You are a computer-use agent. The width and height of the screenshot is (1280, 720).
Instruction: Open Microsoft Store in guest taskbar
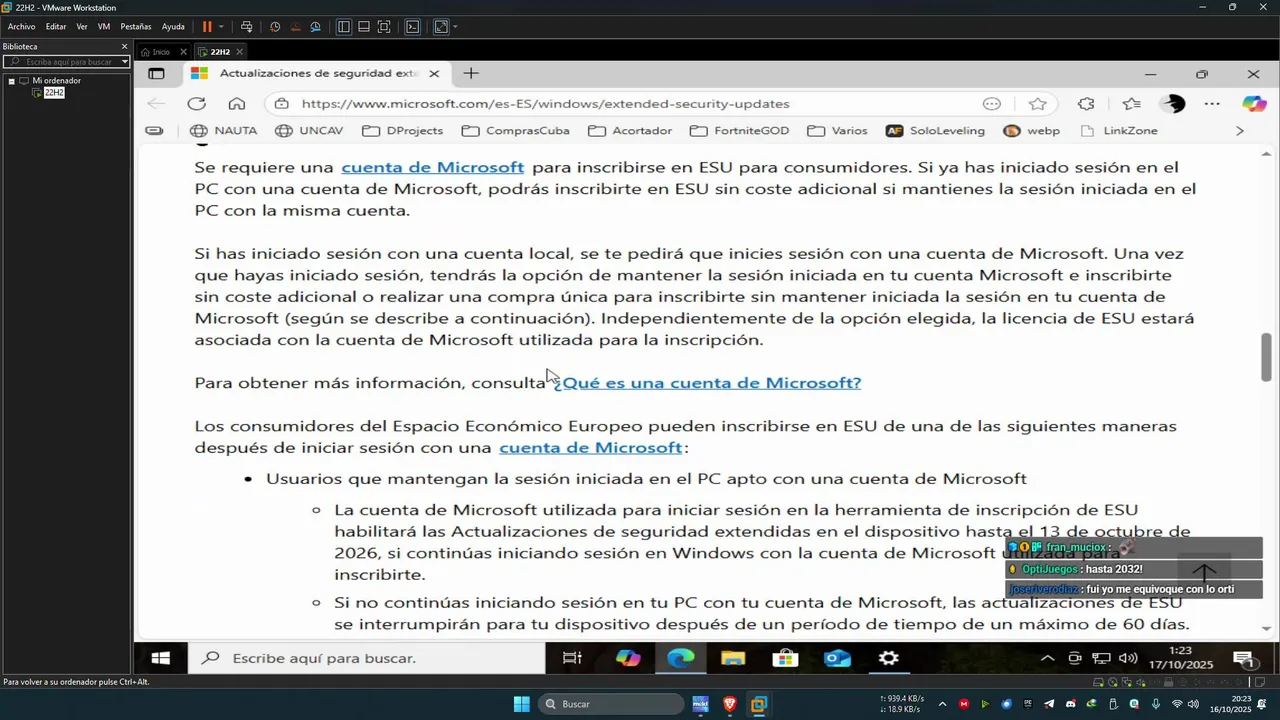coord(785,658)
